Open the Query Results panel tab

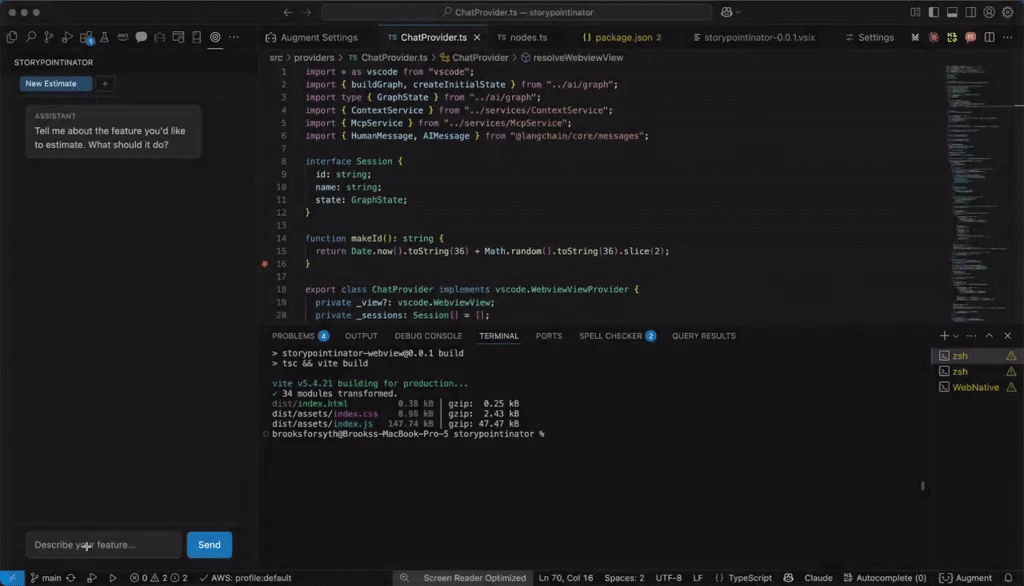[x=703, y=336]
